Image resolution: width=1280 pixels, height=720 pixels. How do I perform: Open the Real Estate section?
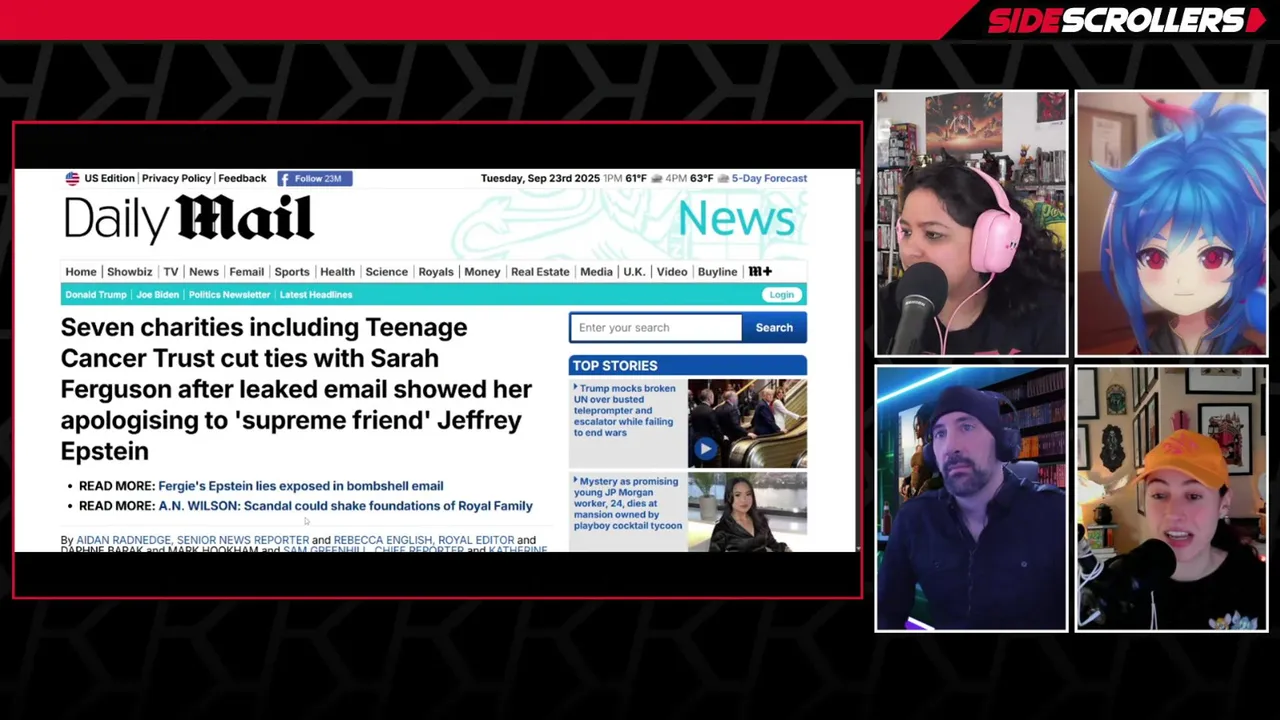(x=540, y=272)
